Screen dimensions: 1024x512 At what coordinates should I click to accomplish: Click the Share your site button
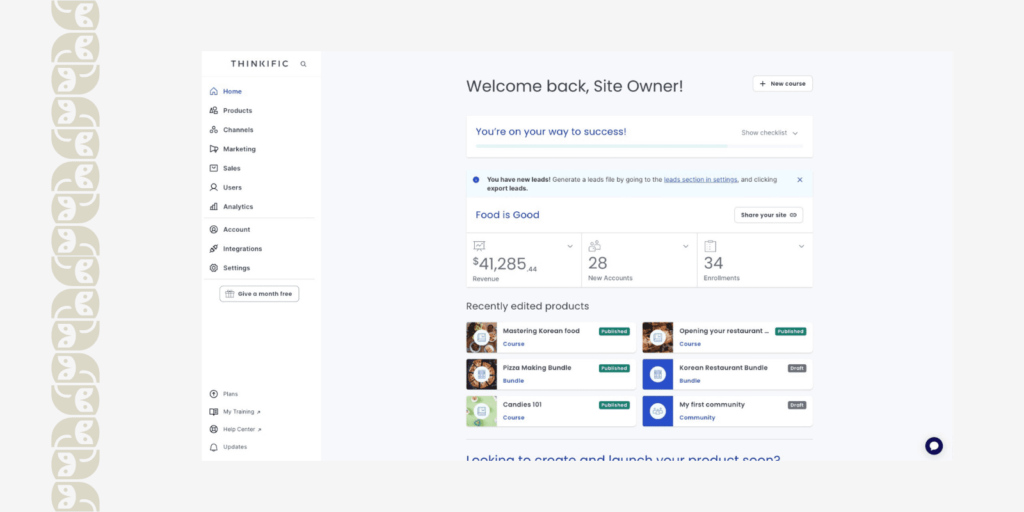point(768,215)
